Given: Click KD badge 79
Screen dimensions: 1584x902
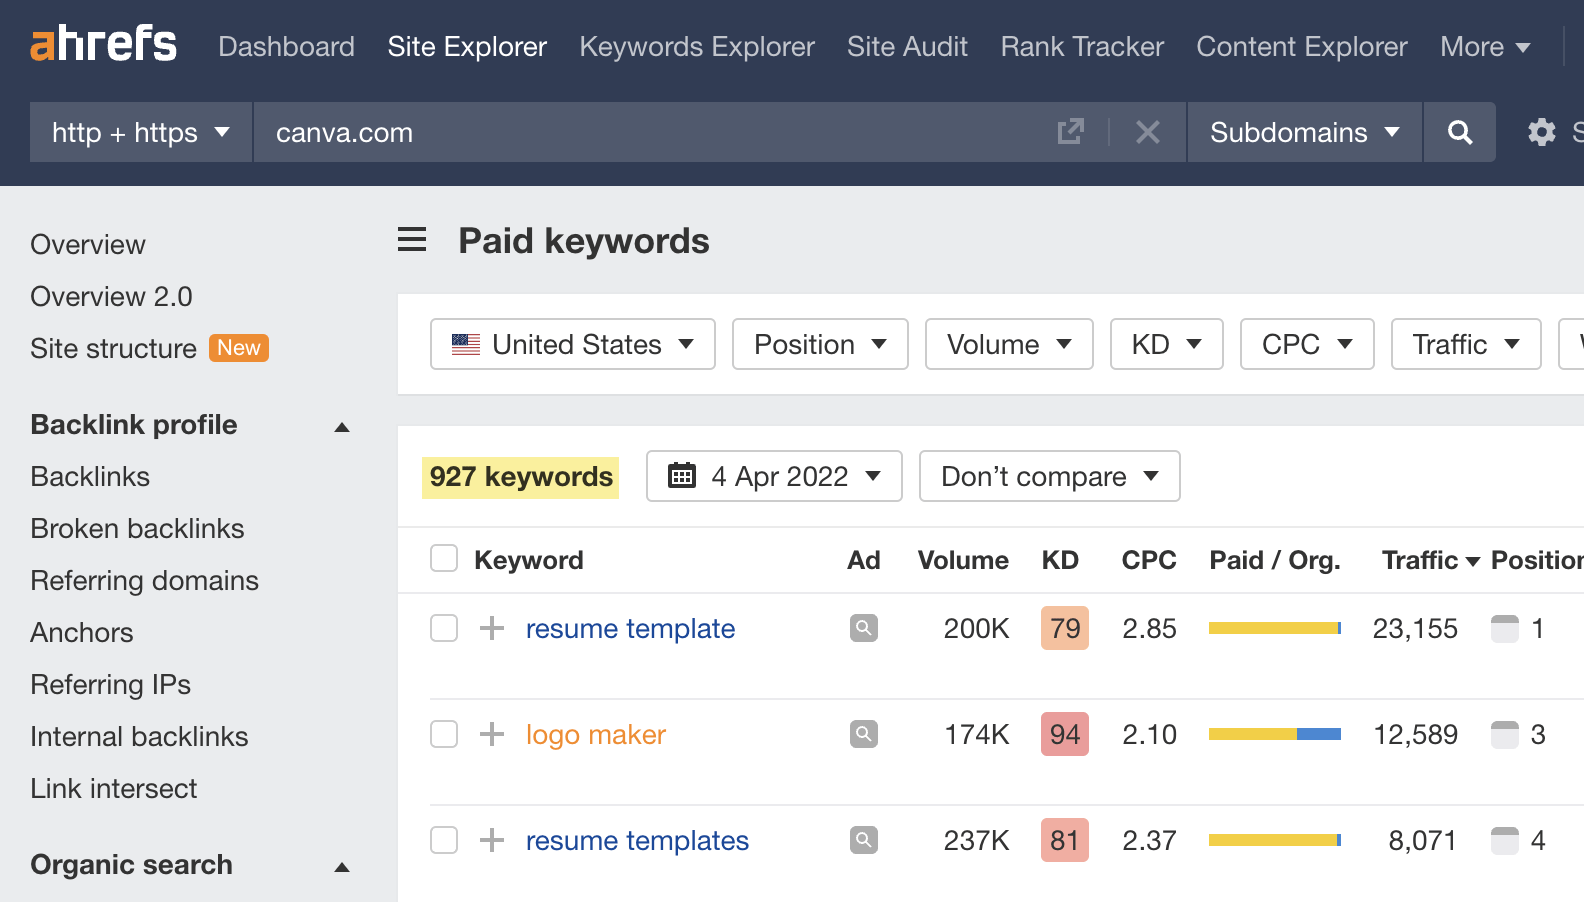Looking at the screenshot, I should pyautogui.click(x=1065, y=628).
